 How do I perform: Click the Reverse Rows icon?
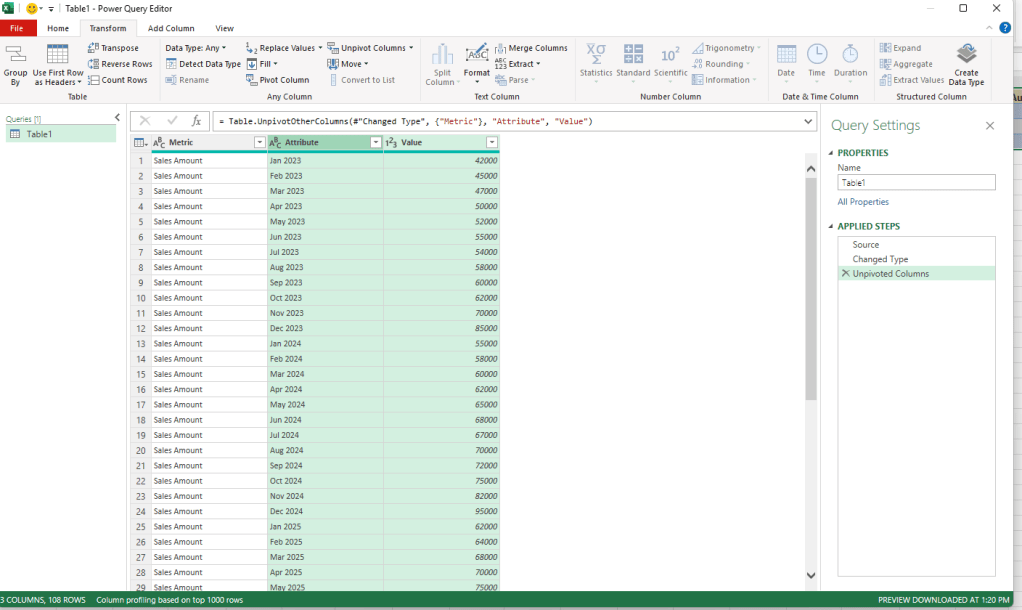pyautogui.click(x=93, y=64)
